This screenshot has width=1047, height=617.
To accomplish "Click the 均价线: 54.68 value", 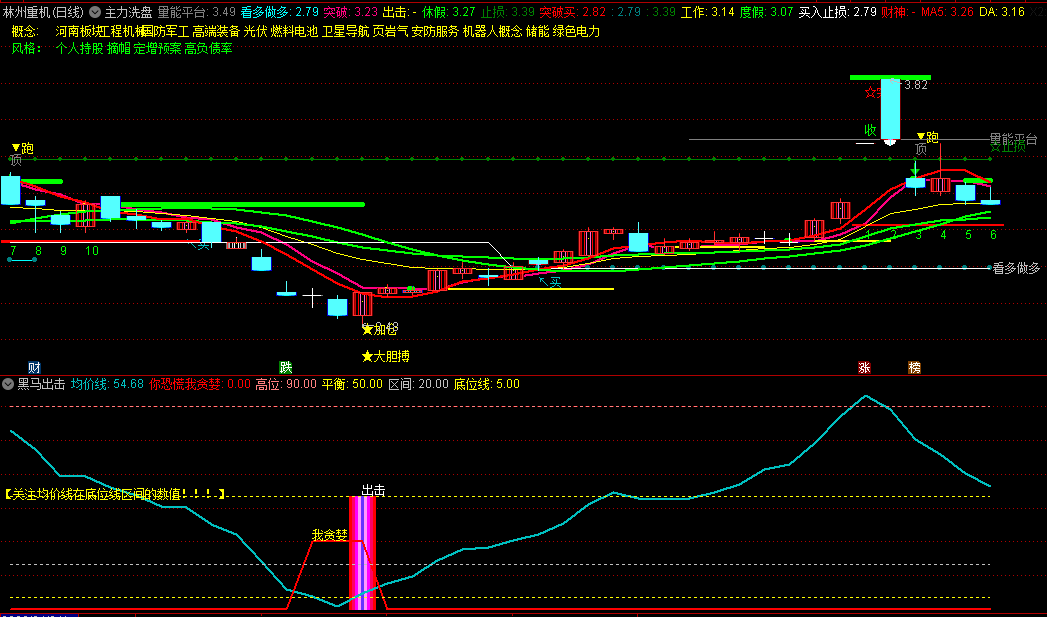I will 107,384.
